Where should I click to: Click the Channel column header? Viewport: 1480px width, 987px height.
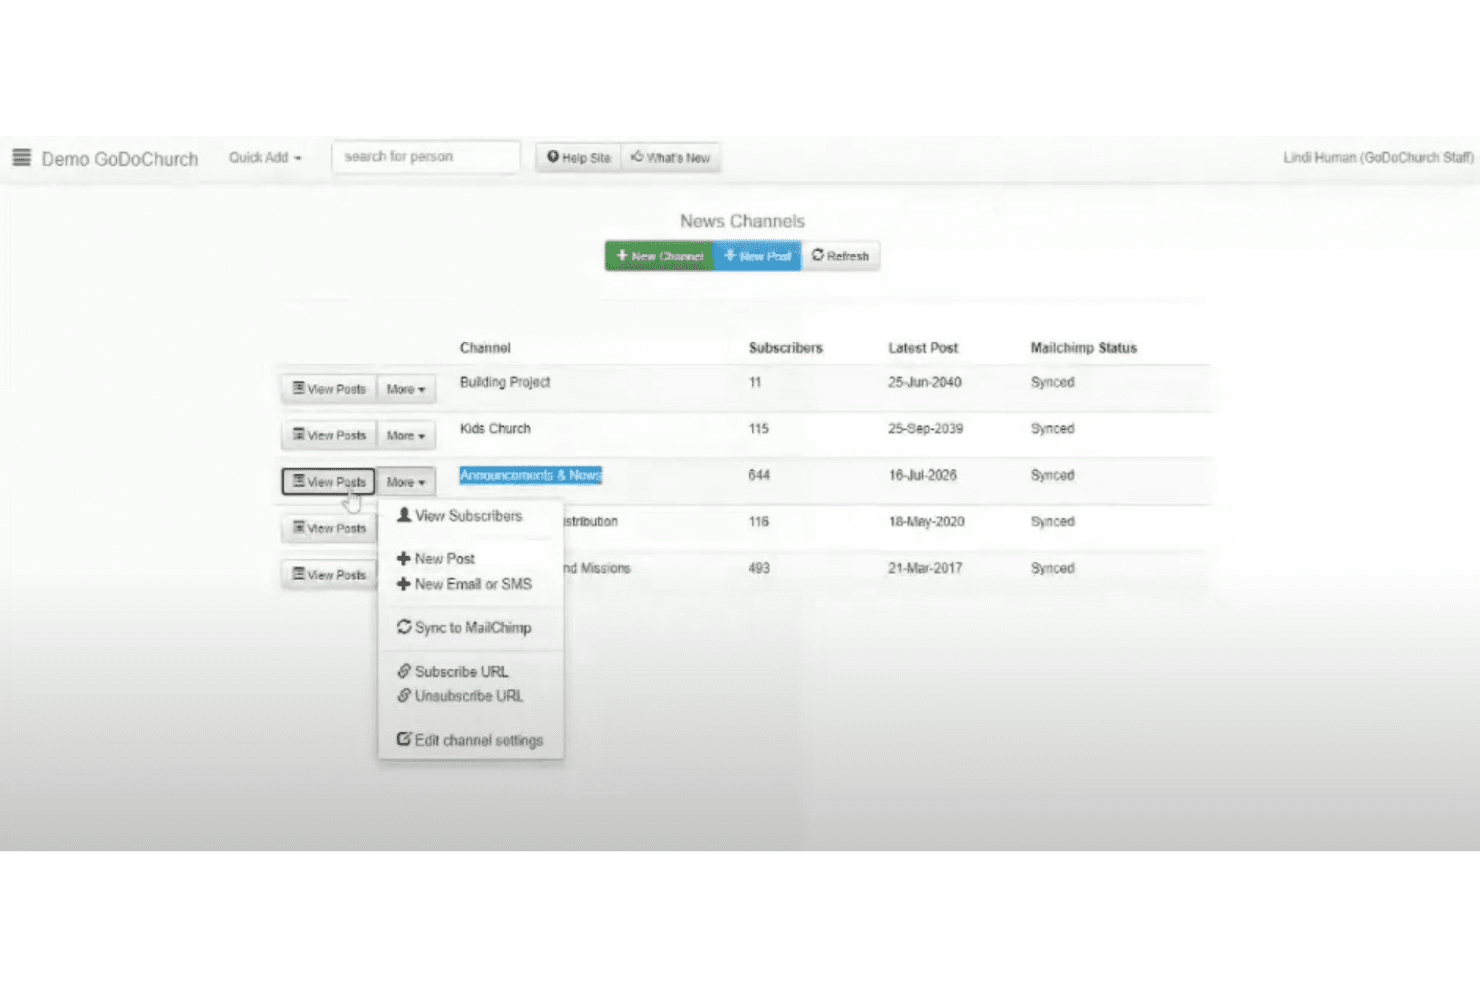point(485,348)
